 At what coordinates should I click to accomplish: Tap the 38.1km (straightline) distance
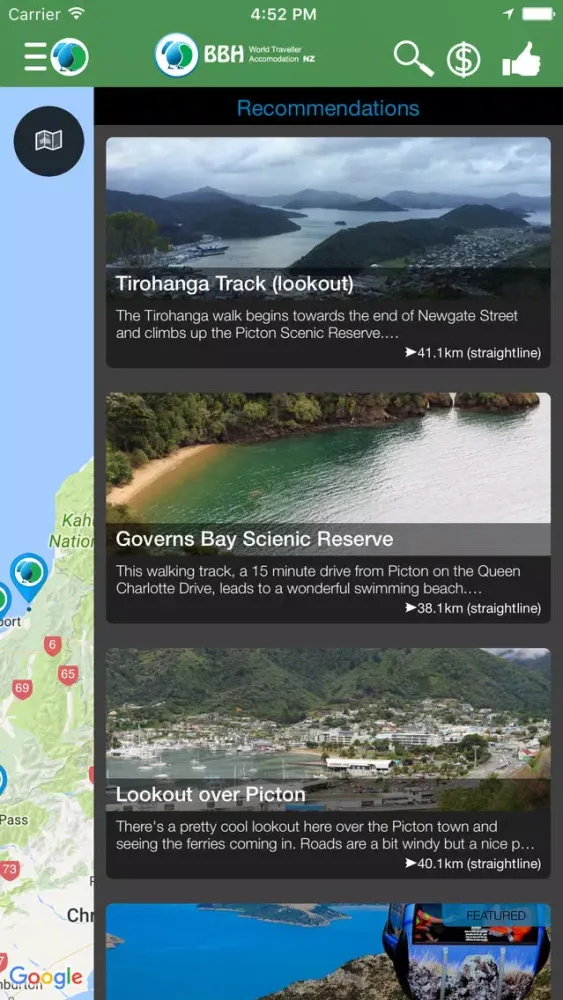pyautogui.click(x=472, y=608)
